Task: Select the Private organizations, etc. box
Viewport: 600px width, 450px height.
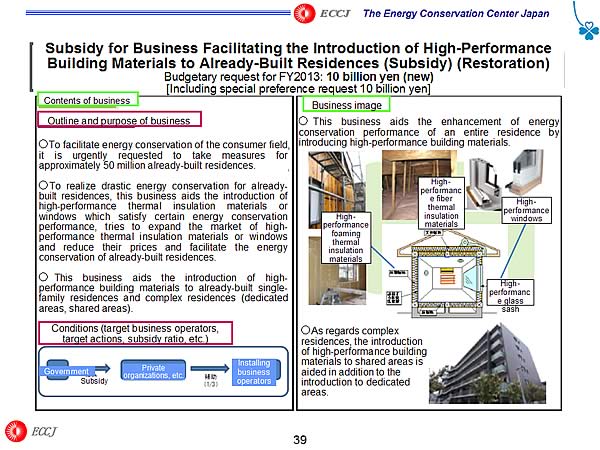Action: (153, 370)
